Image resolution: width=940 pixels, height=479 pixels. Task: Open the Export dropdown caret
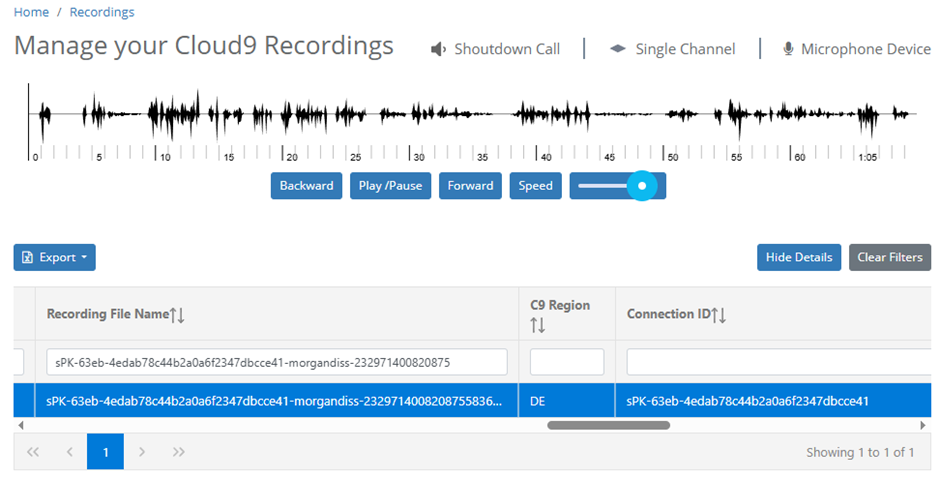point(84,257)
